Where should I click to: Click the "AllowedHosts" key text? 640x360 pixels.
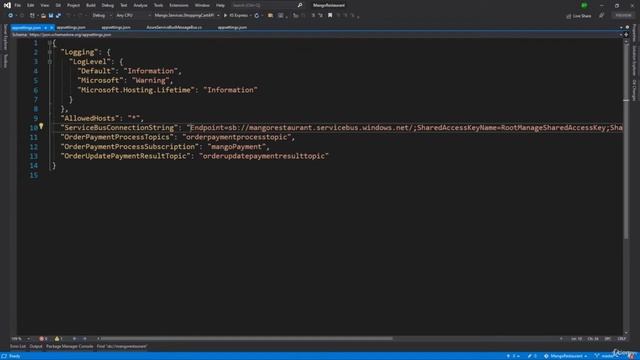[x=90, y=118]
